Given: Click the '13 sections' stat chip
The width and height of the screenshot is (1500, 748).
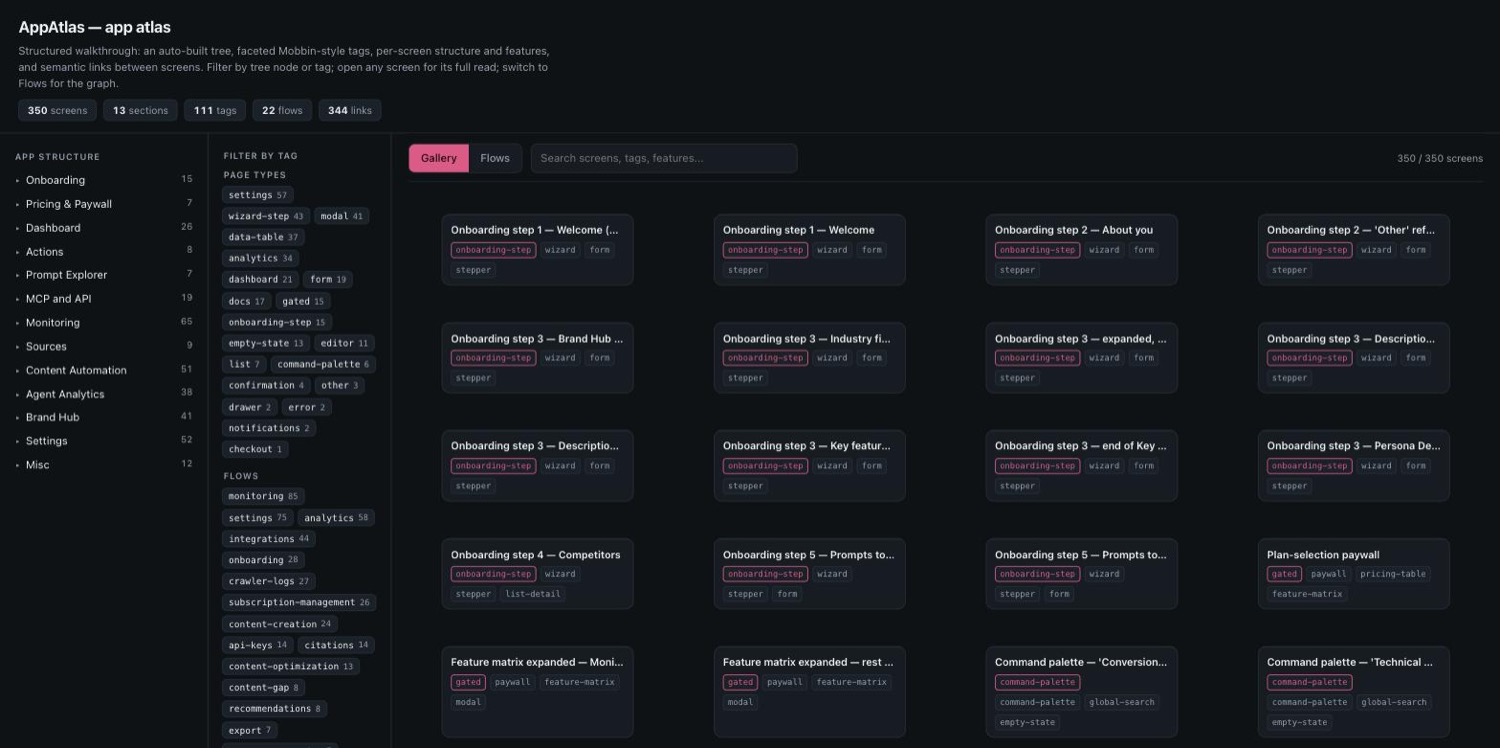Looking at the screenshot, I should pyautogui.click(x=140, y=110).
